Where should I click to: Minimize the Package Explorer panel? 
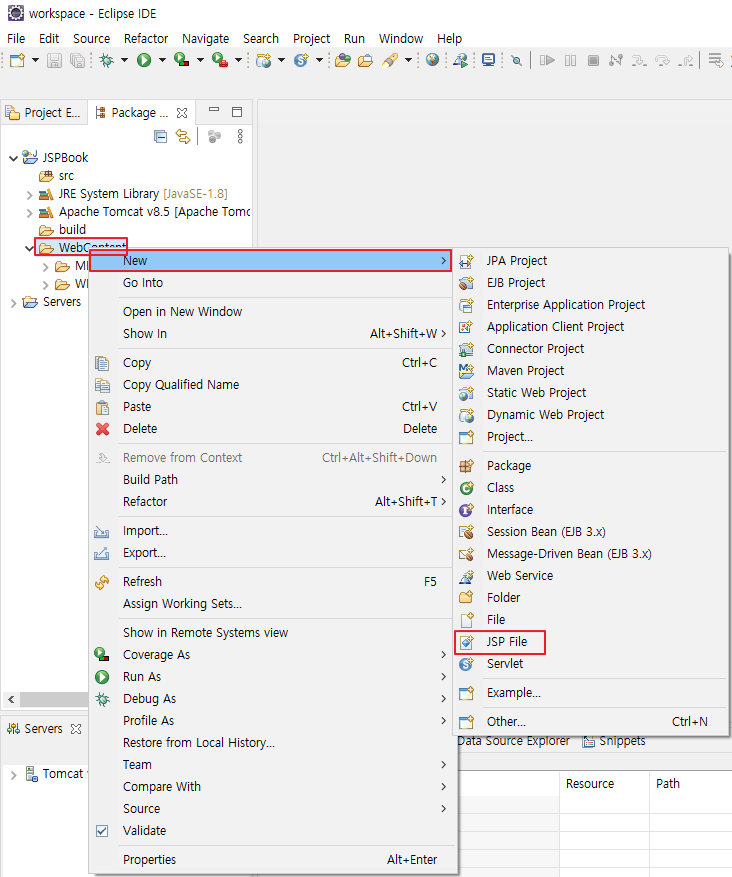(214, 110)
